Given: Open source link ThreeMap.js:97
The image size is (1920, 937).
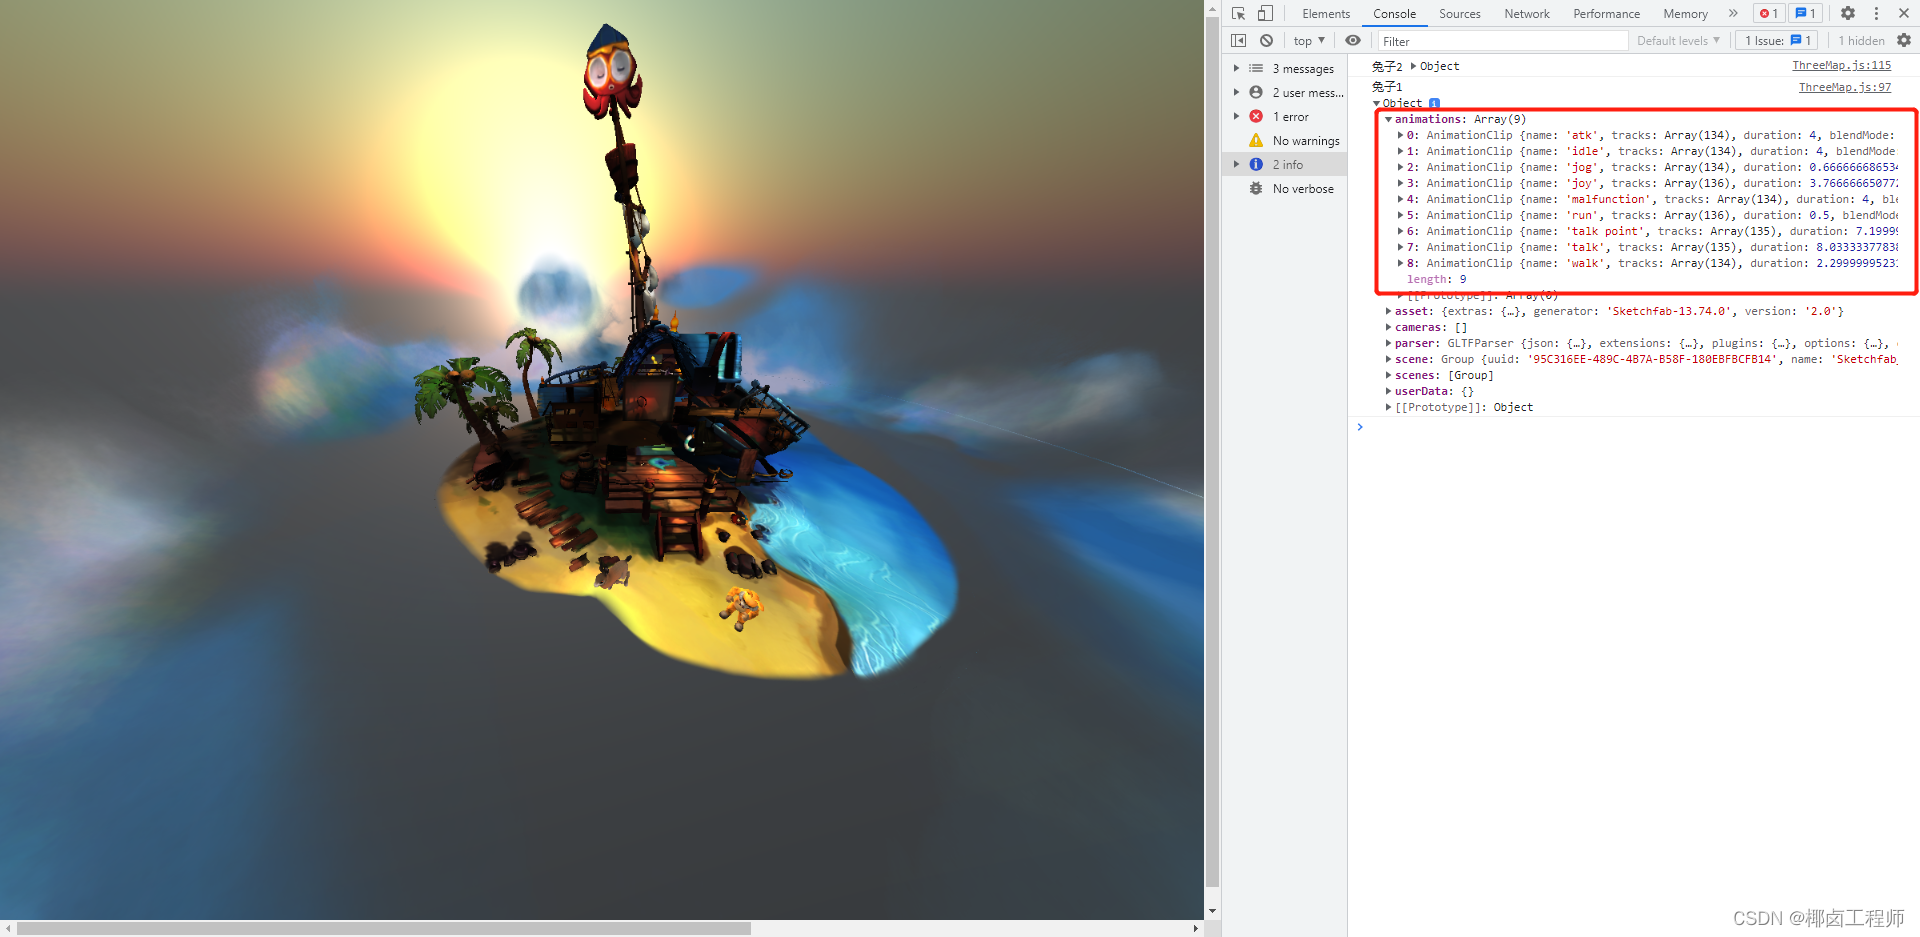Looking at the screenshot, I should (1845, 87).
